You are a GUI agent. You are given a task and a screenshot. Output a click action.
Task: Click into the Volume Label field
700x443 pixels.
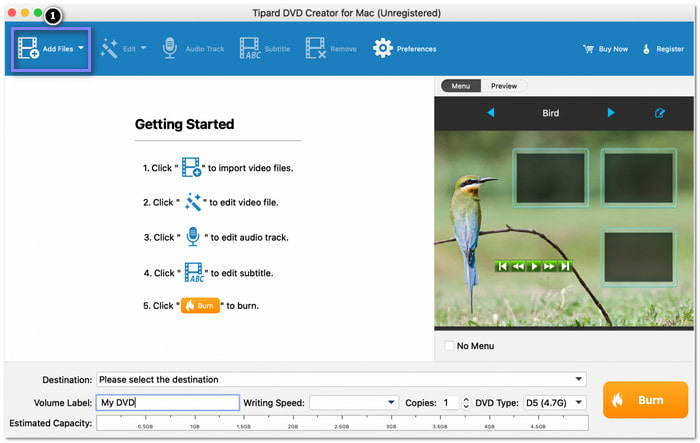[168, 403]
